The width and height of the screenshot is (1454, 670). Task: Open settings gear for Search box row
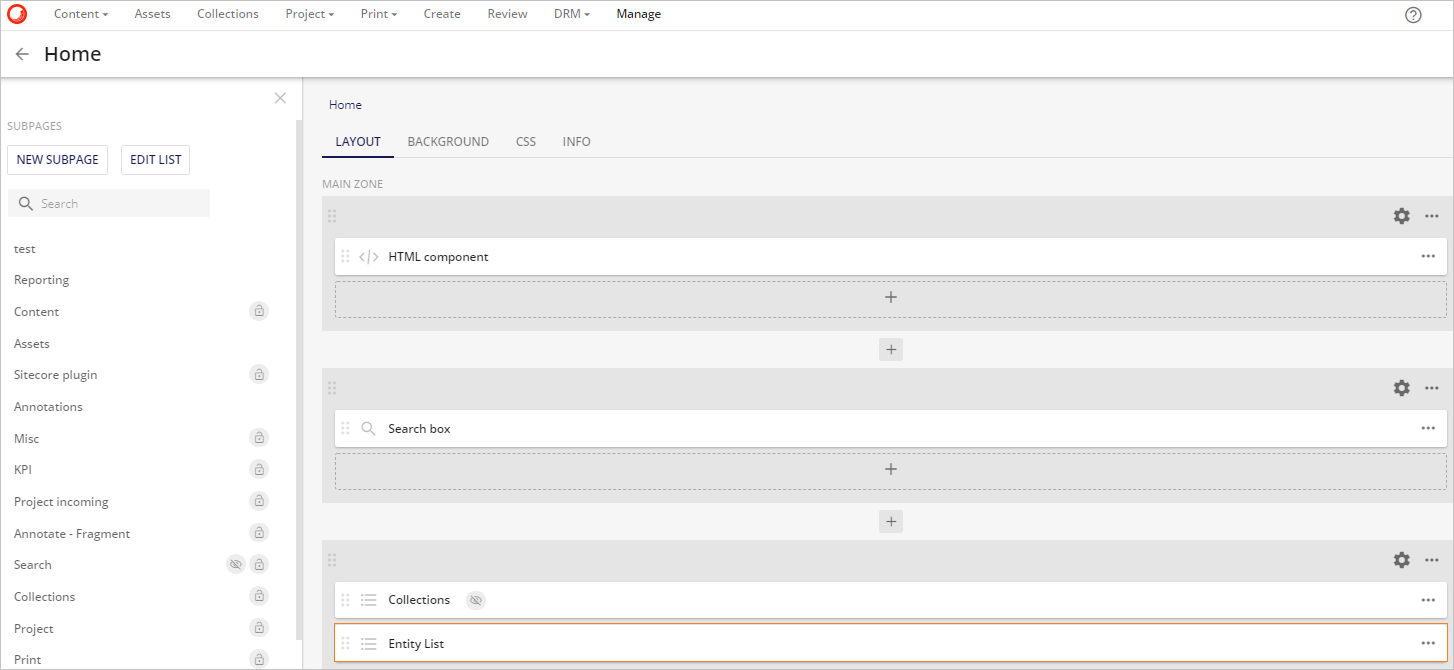click(1401, 388)
